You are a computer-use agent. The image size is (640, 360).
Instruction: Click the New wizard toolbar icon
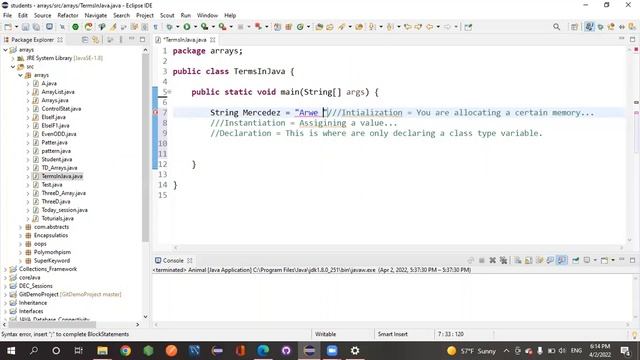point(8,27)
